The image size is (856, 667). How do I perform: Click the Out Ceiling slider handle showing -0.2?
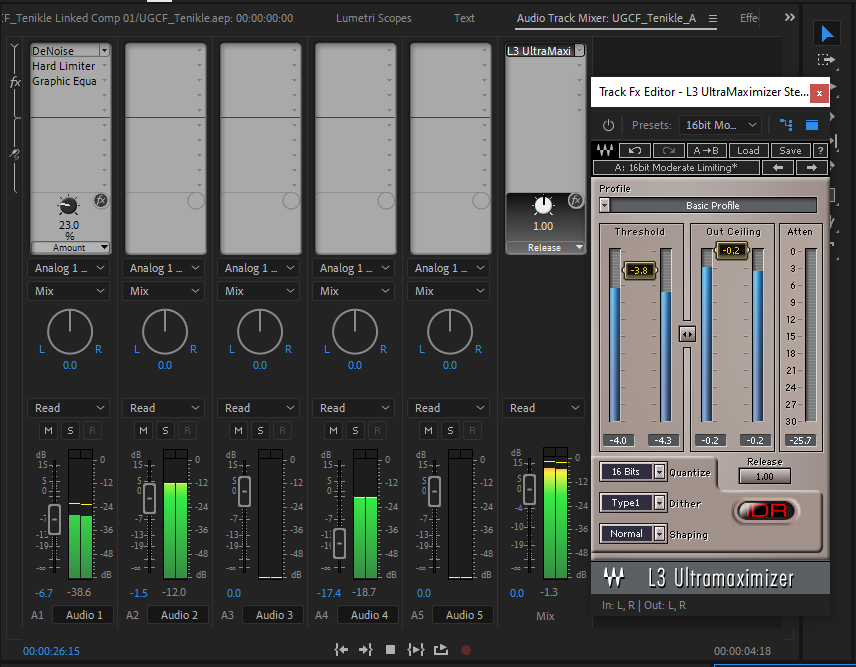point(732,251)
